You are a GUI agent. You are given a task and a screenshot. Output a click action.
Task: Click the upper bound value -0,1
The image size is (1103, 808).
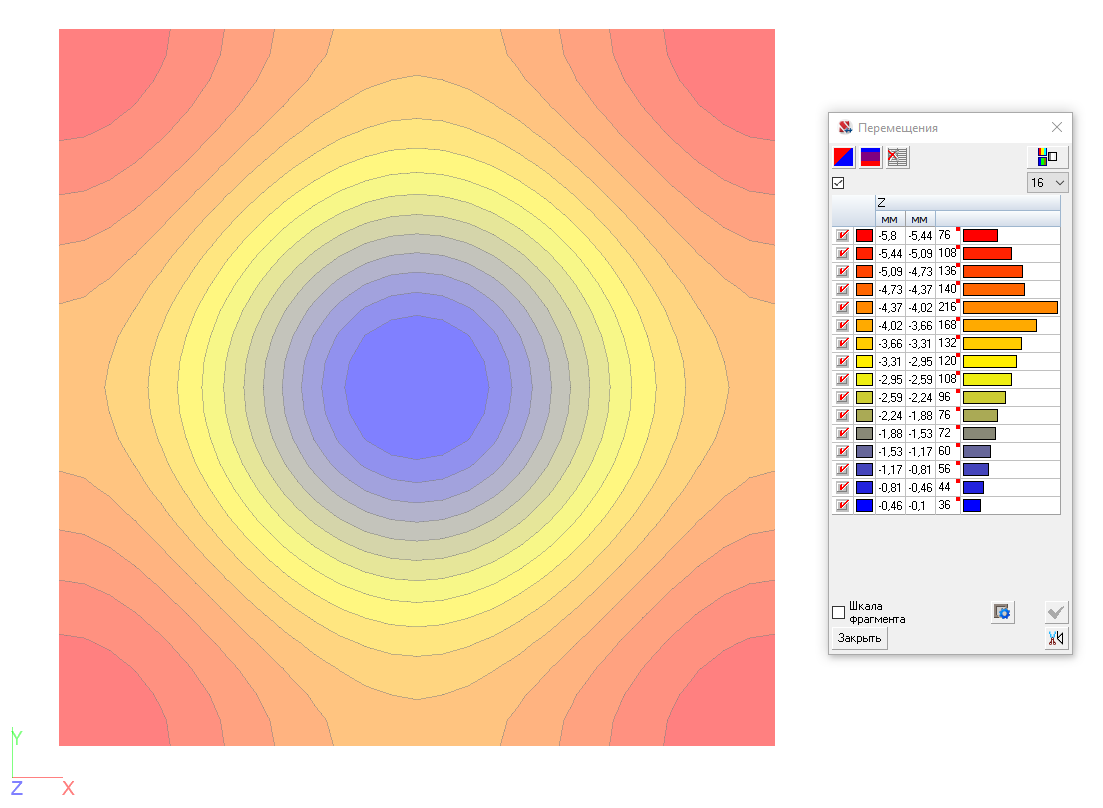coord(917,505)
